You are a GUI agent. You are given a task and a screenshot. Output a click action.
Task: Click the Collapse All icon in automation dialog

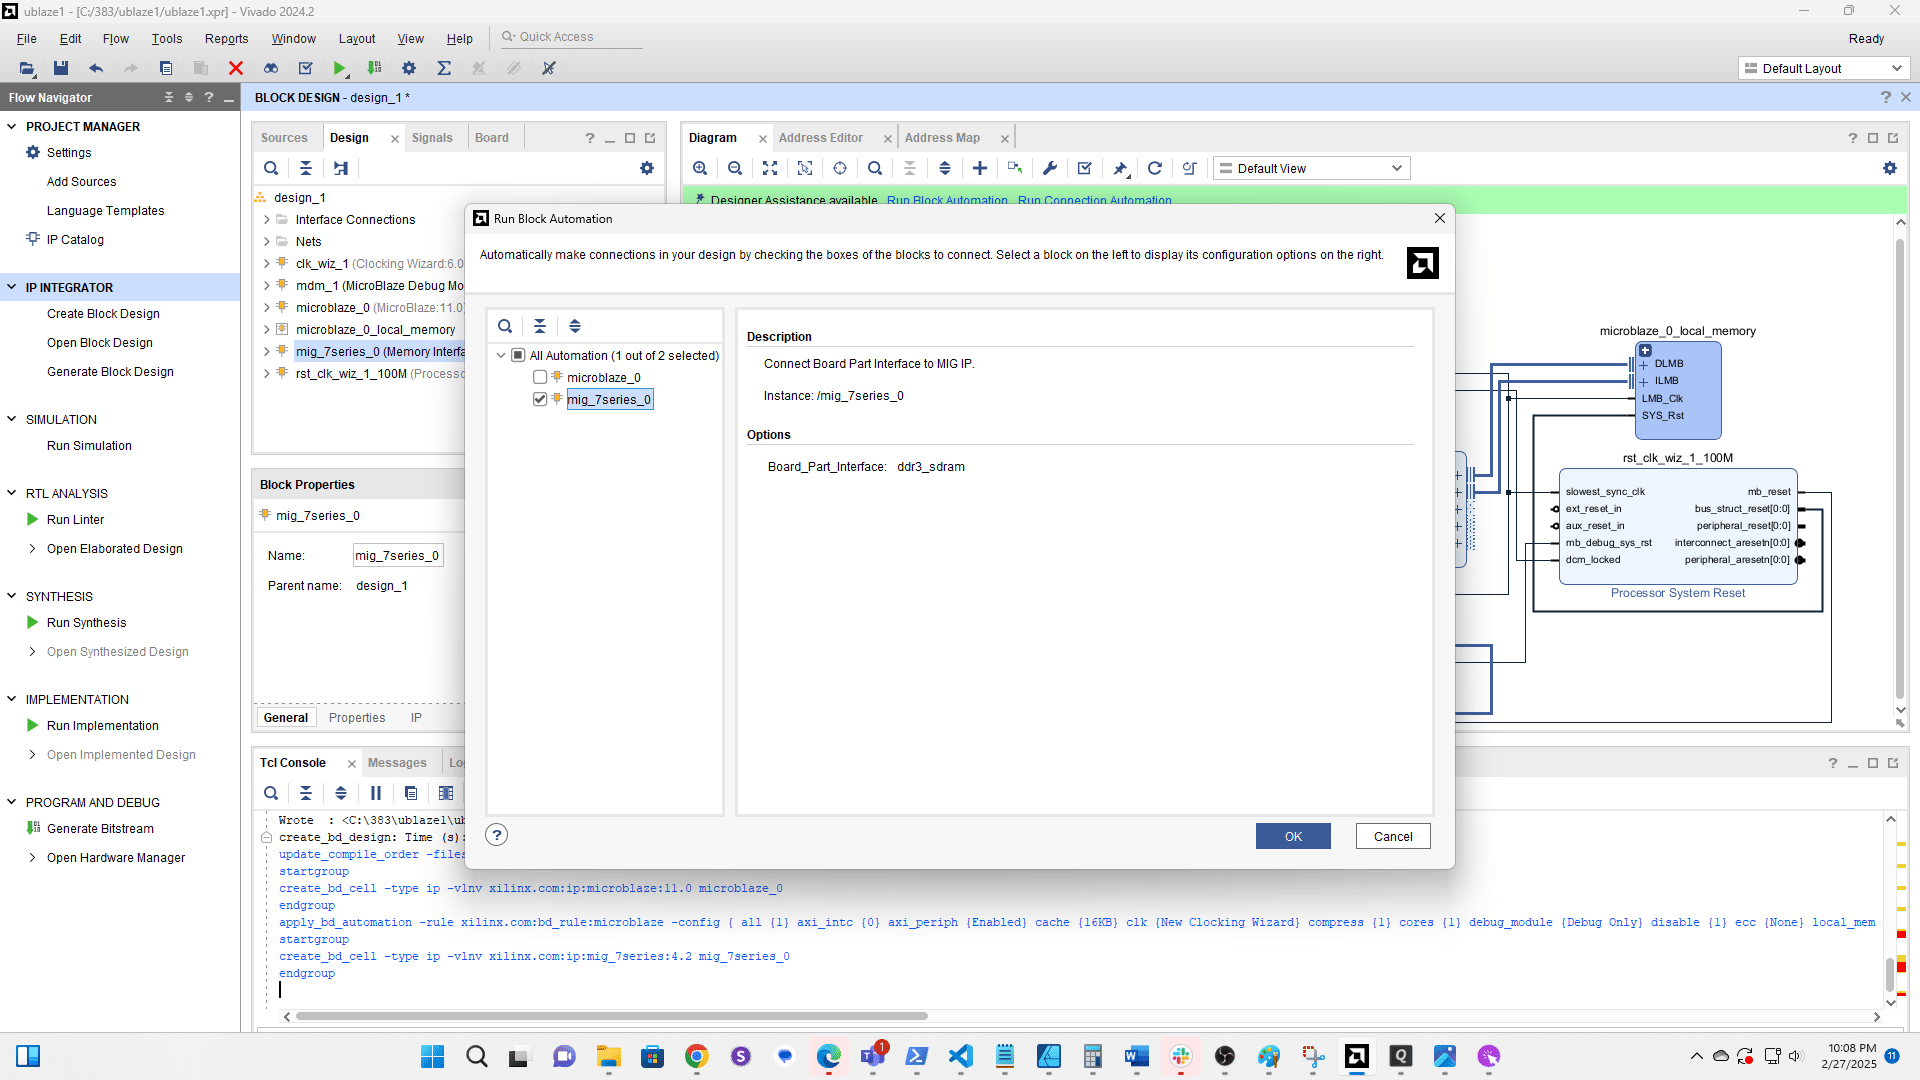tap(540, 326)
